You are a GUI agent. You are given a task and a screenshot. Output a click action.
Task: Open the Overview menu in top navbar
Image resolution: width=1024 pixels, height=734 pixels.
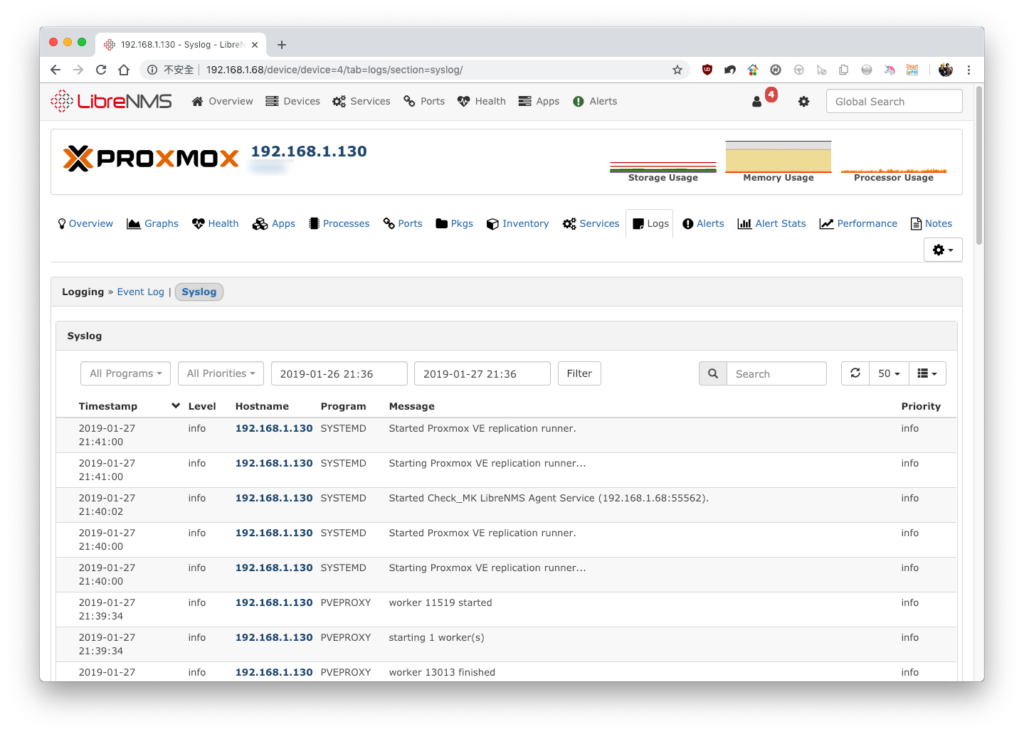(223, 101)
